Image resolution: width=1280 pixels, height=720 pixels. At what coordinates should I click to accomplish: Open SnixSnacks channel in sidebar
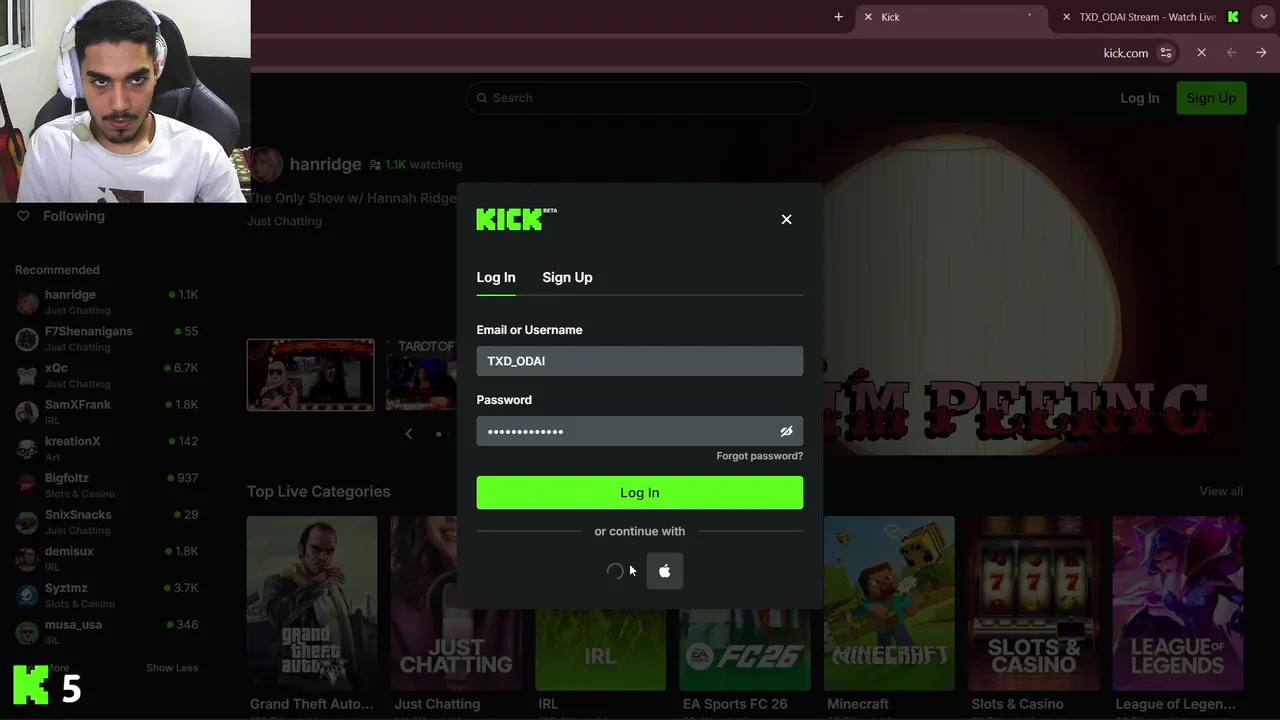tap(107, 521)
